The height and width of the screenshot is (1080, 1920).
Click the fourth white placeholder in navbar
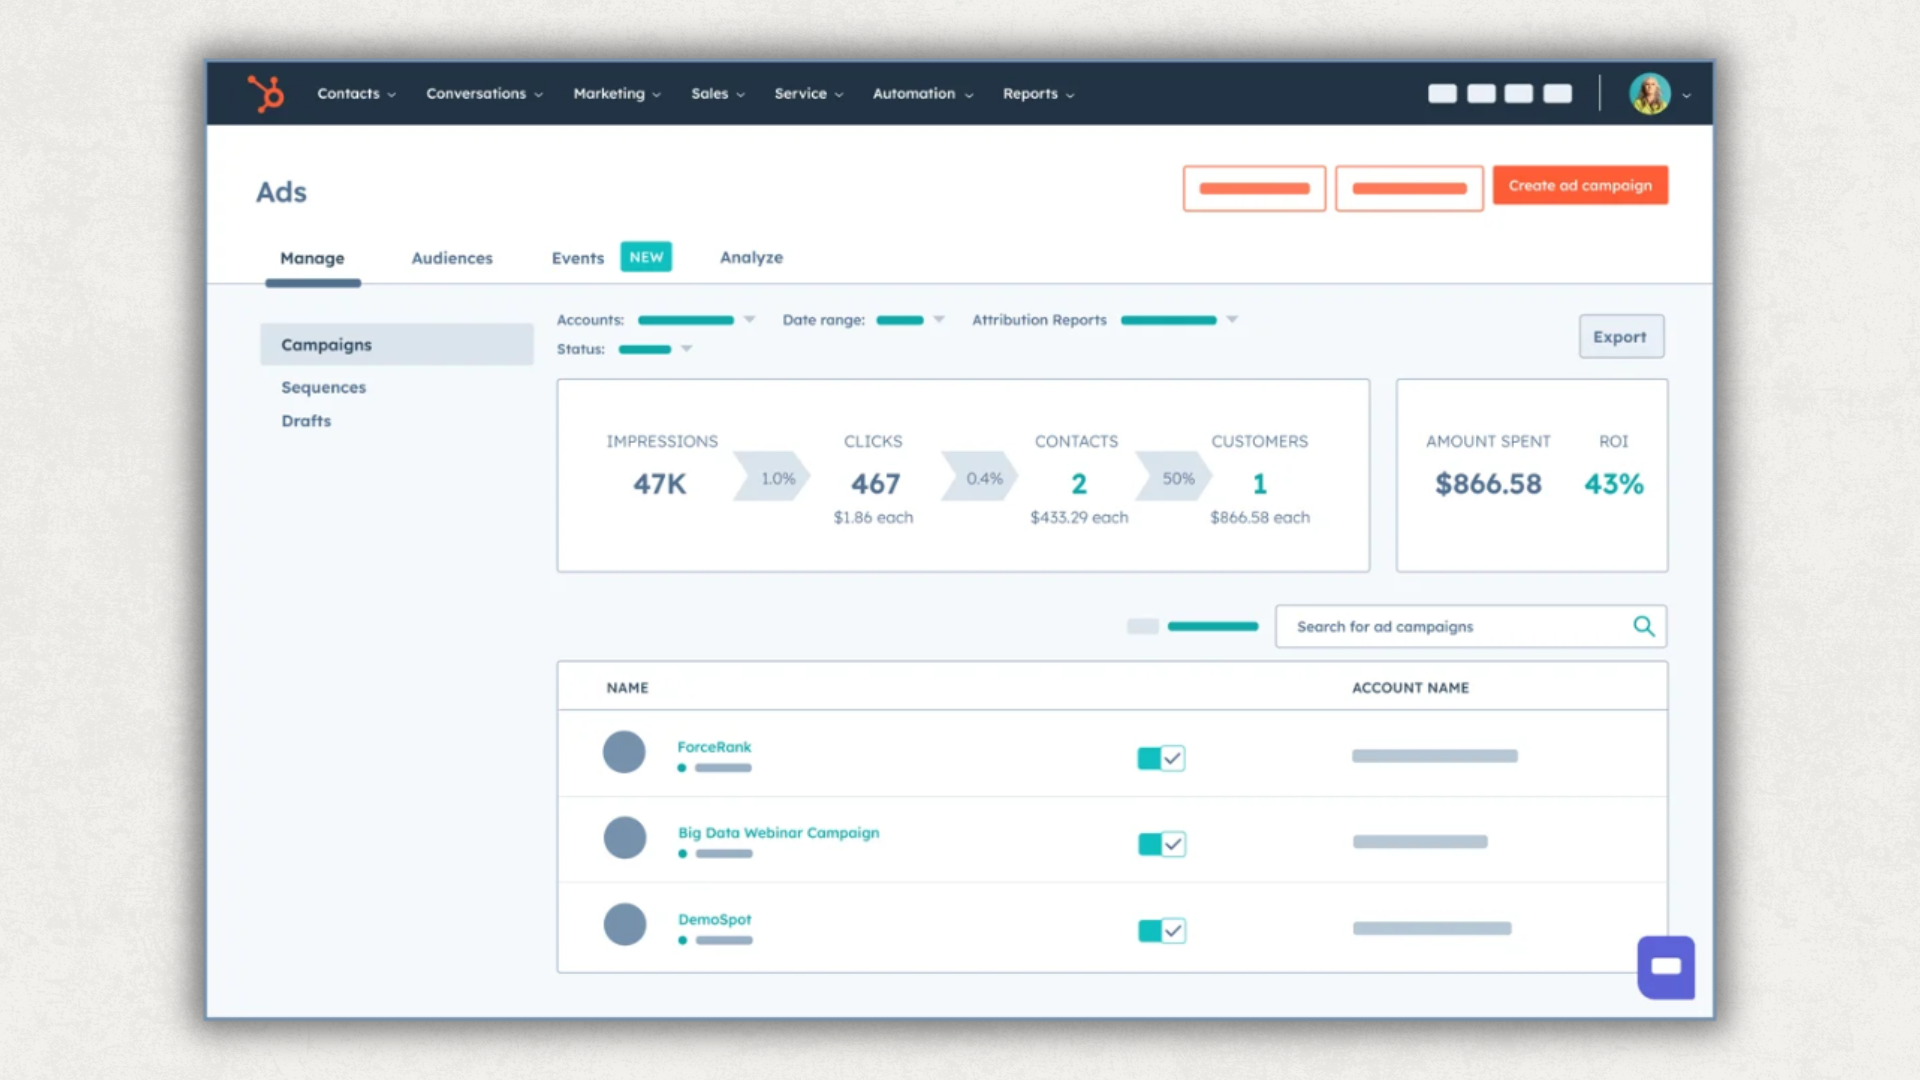[1557, 93]
